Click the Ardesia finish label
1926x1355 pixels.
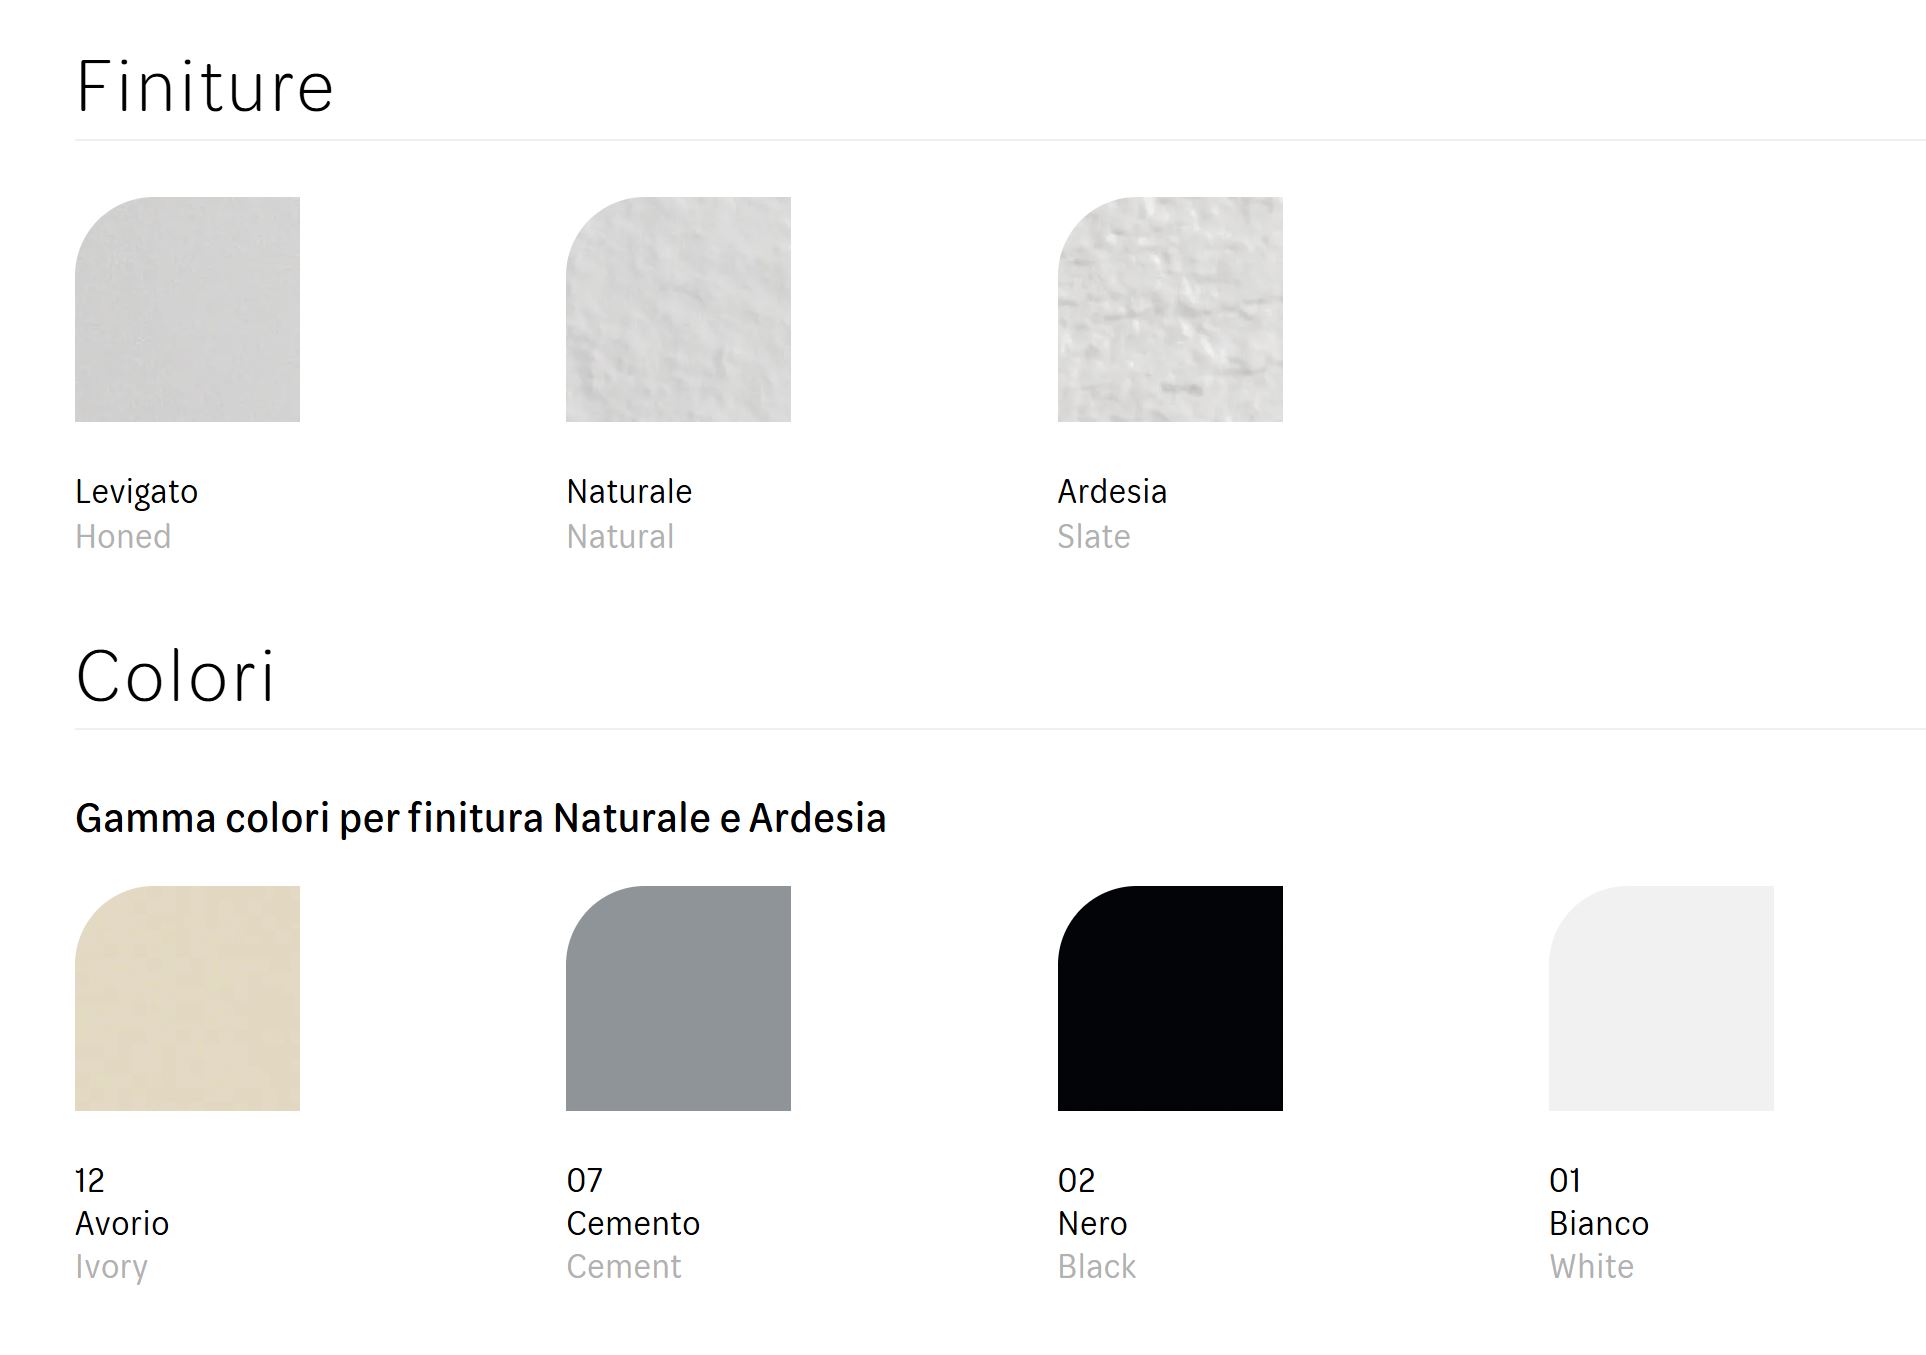pyautogui.click(x=1112, y=492)
